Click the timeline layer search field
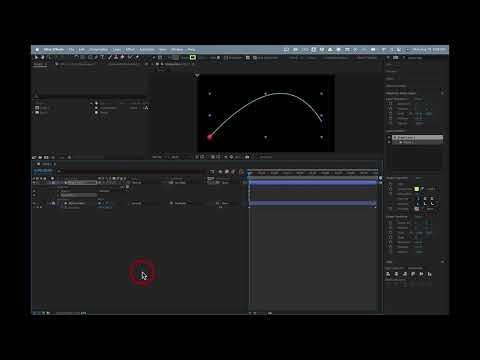 click(x=132, y=171)
